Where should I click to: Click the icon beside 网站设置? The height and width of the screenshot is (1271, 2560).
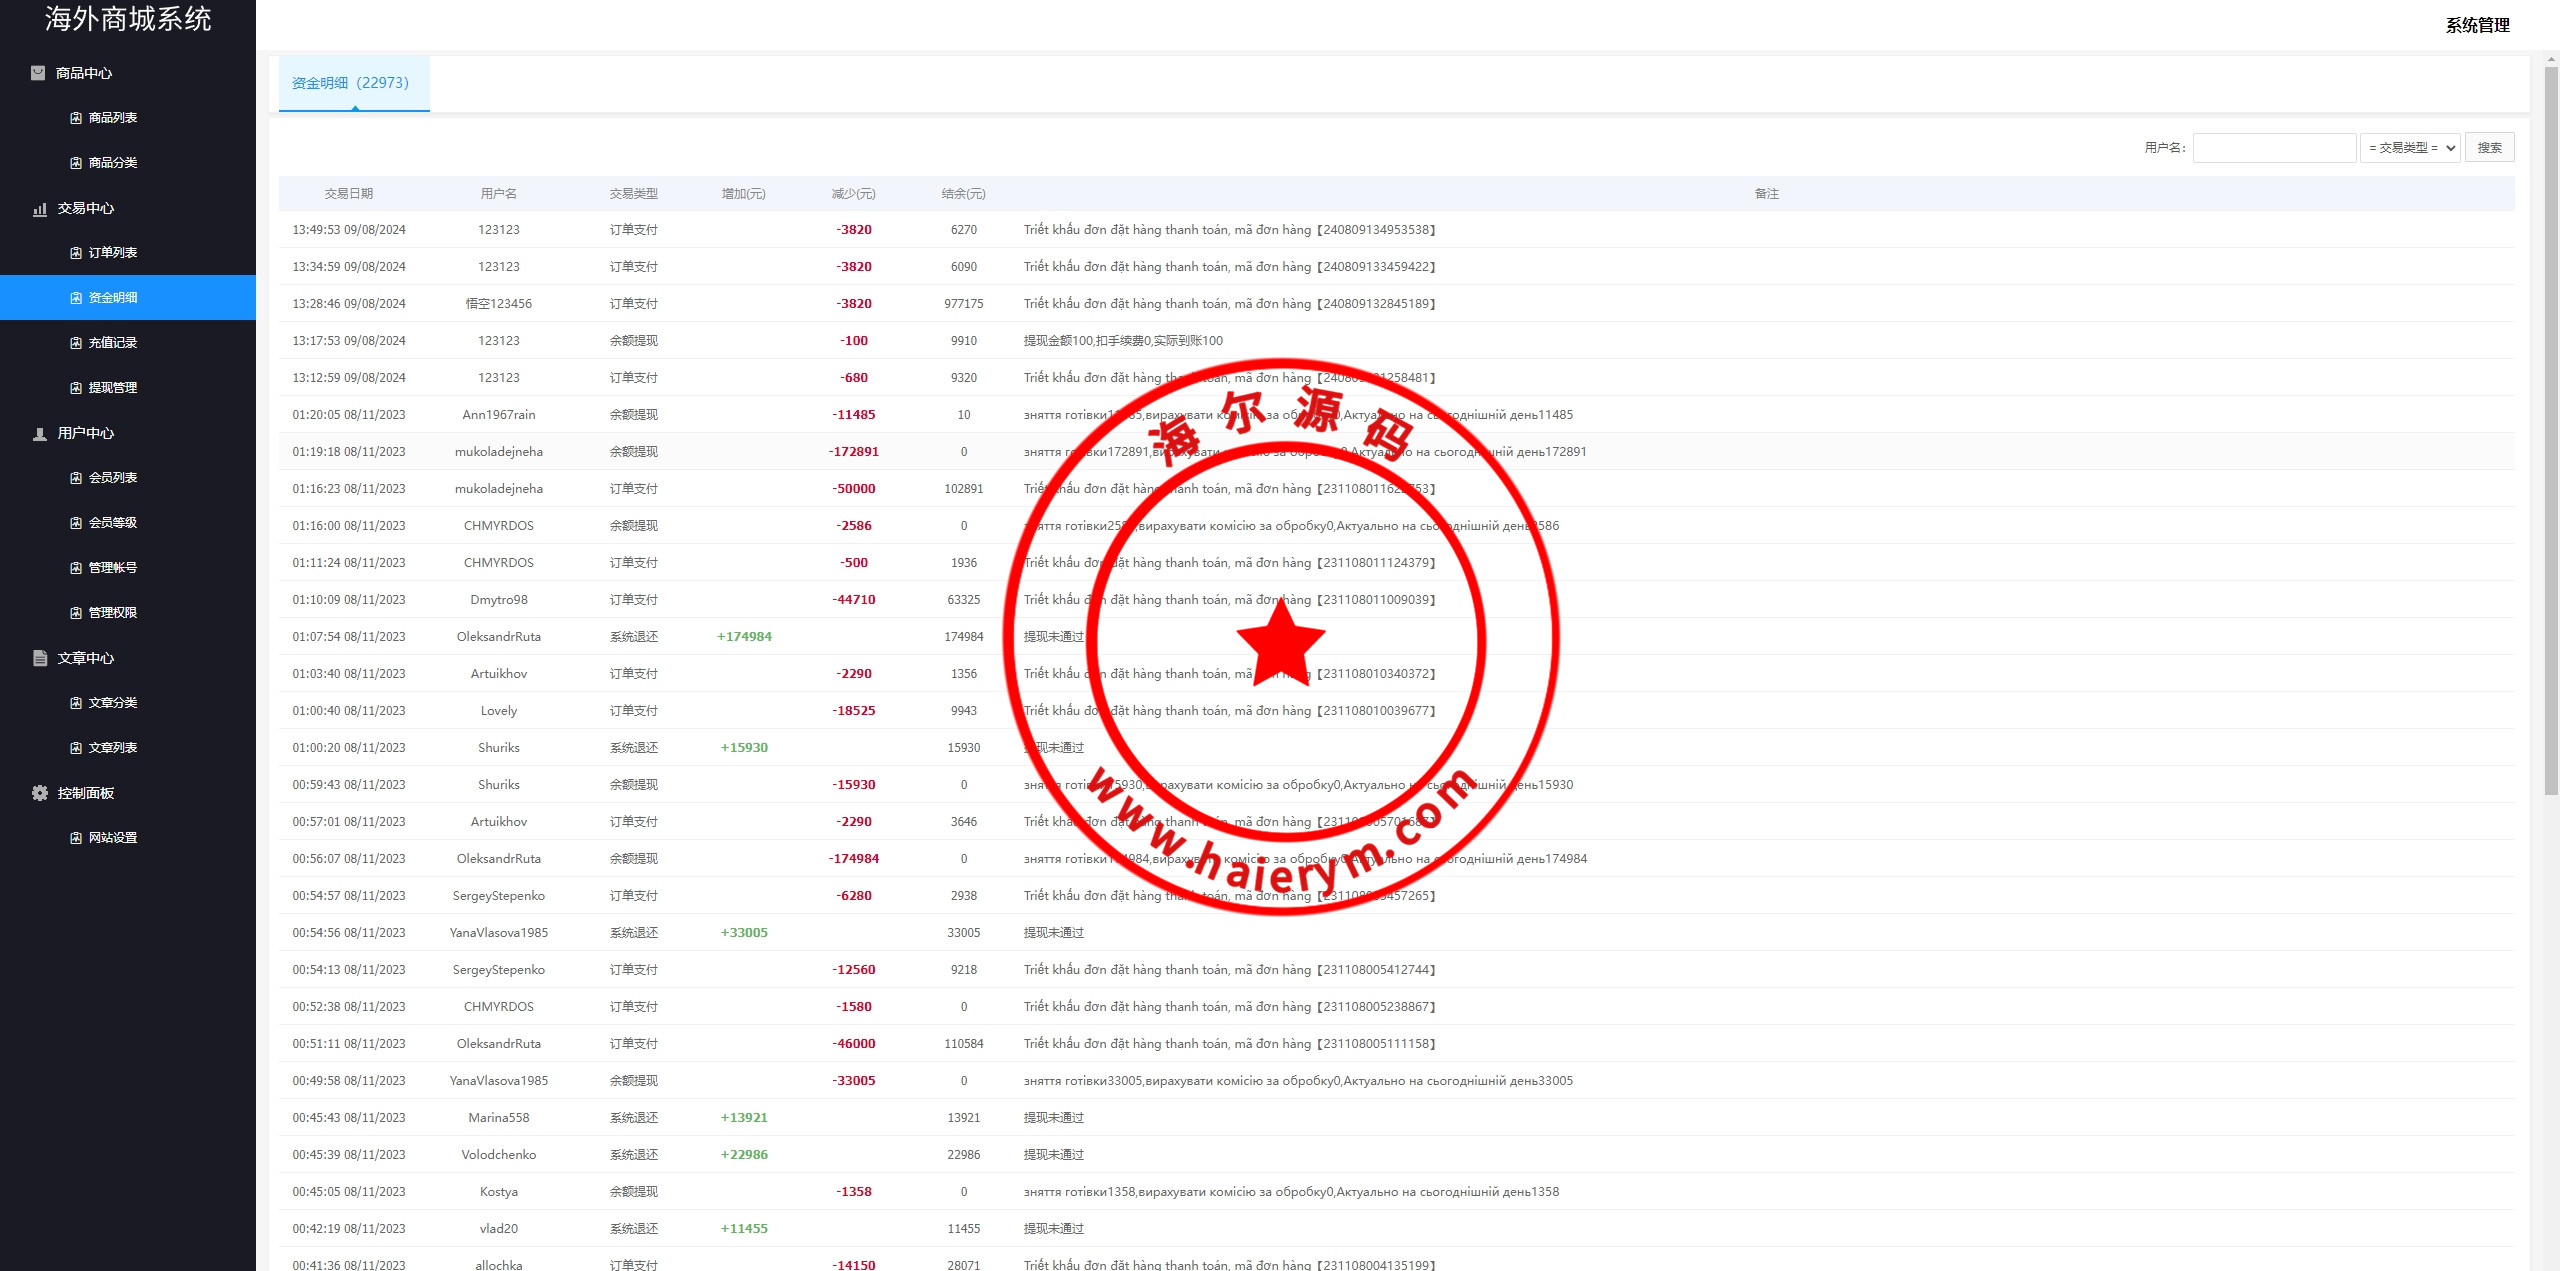tap(76, 838)
